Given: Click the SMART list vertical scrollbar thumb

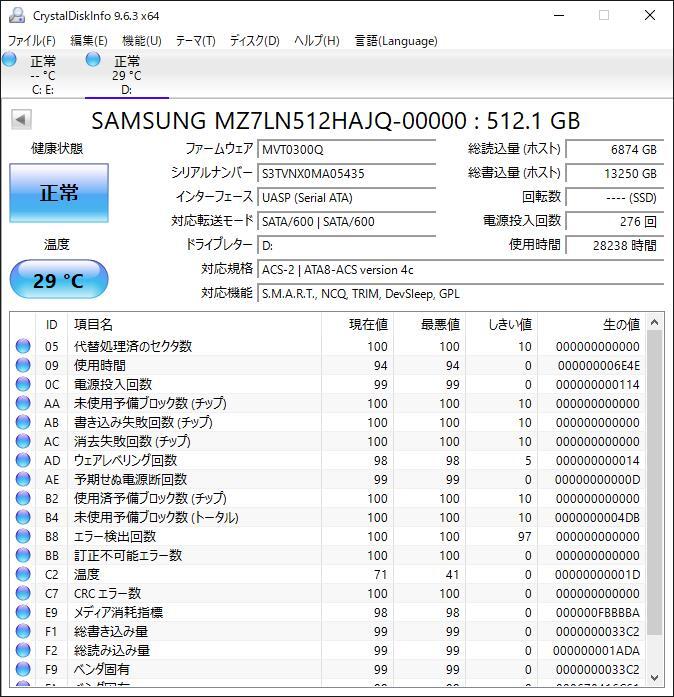Looking at the screenshot, I should click(x=654, y=483).
